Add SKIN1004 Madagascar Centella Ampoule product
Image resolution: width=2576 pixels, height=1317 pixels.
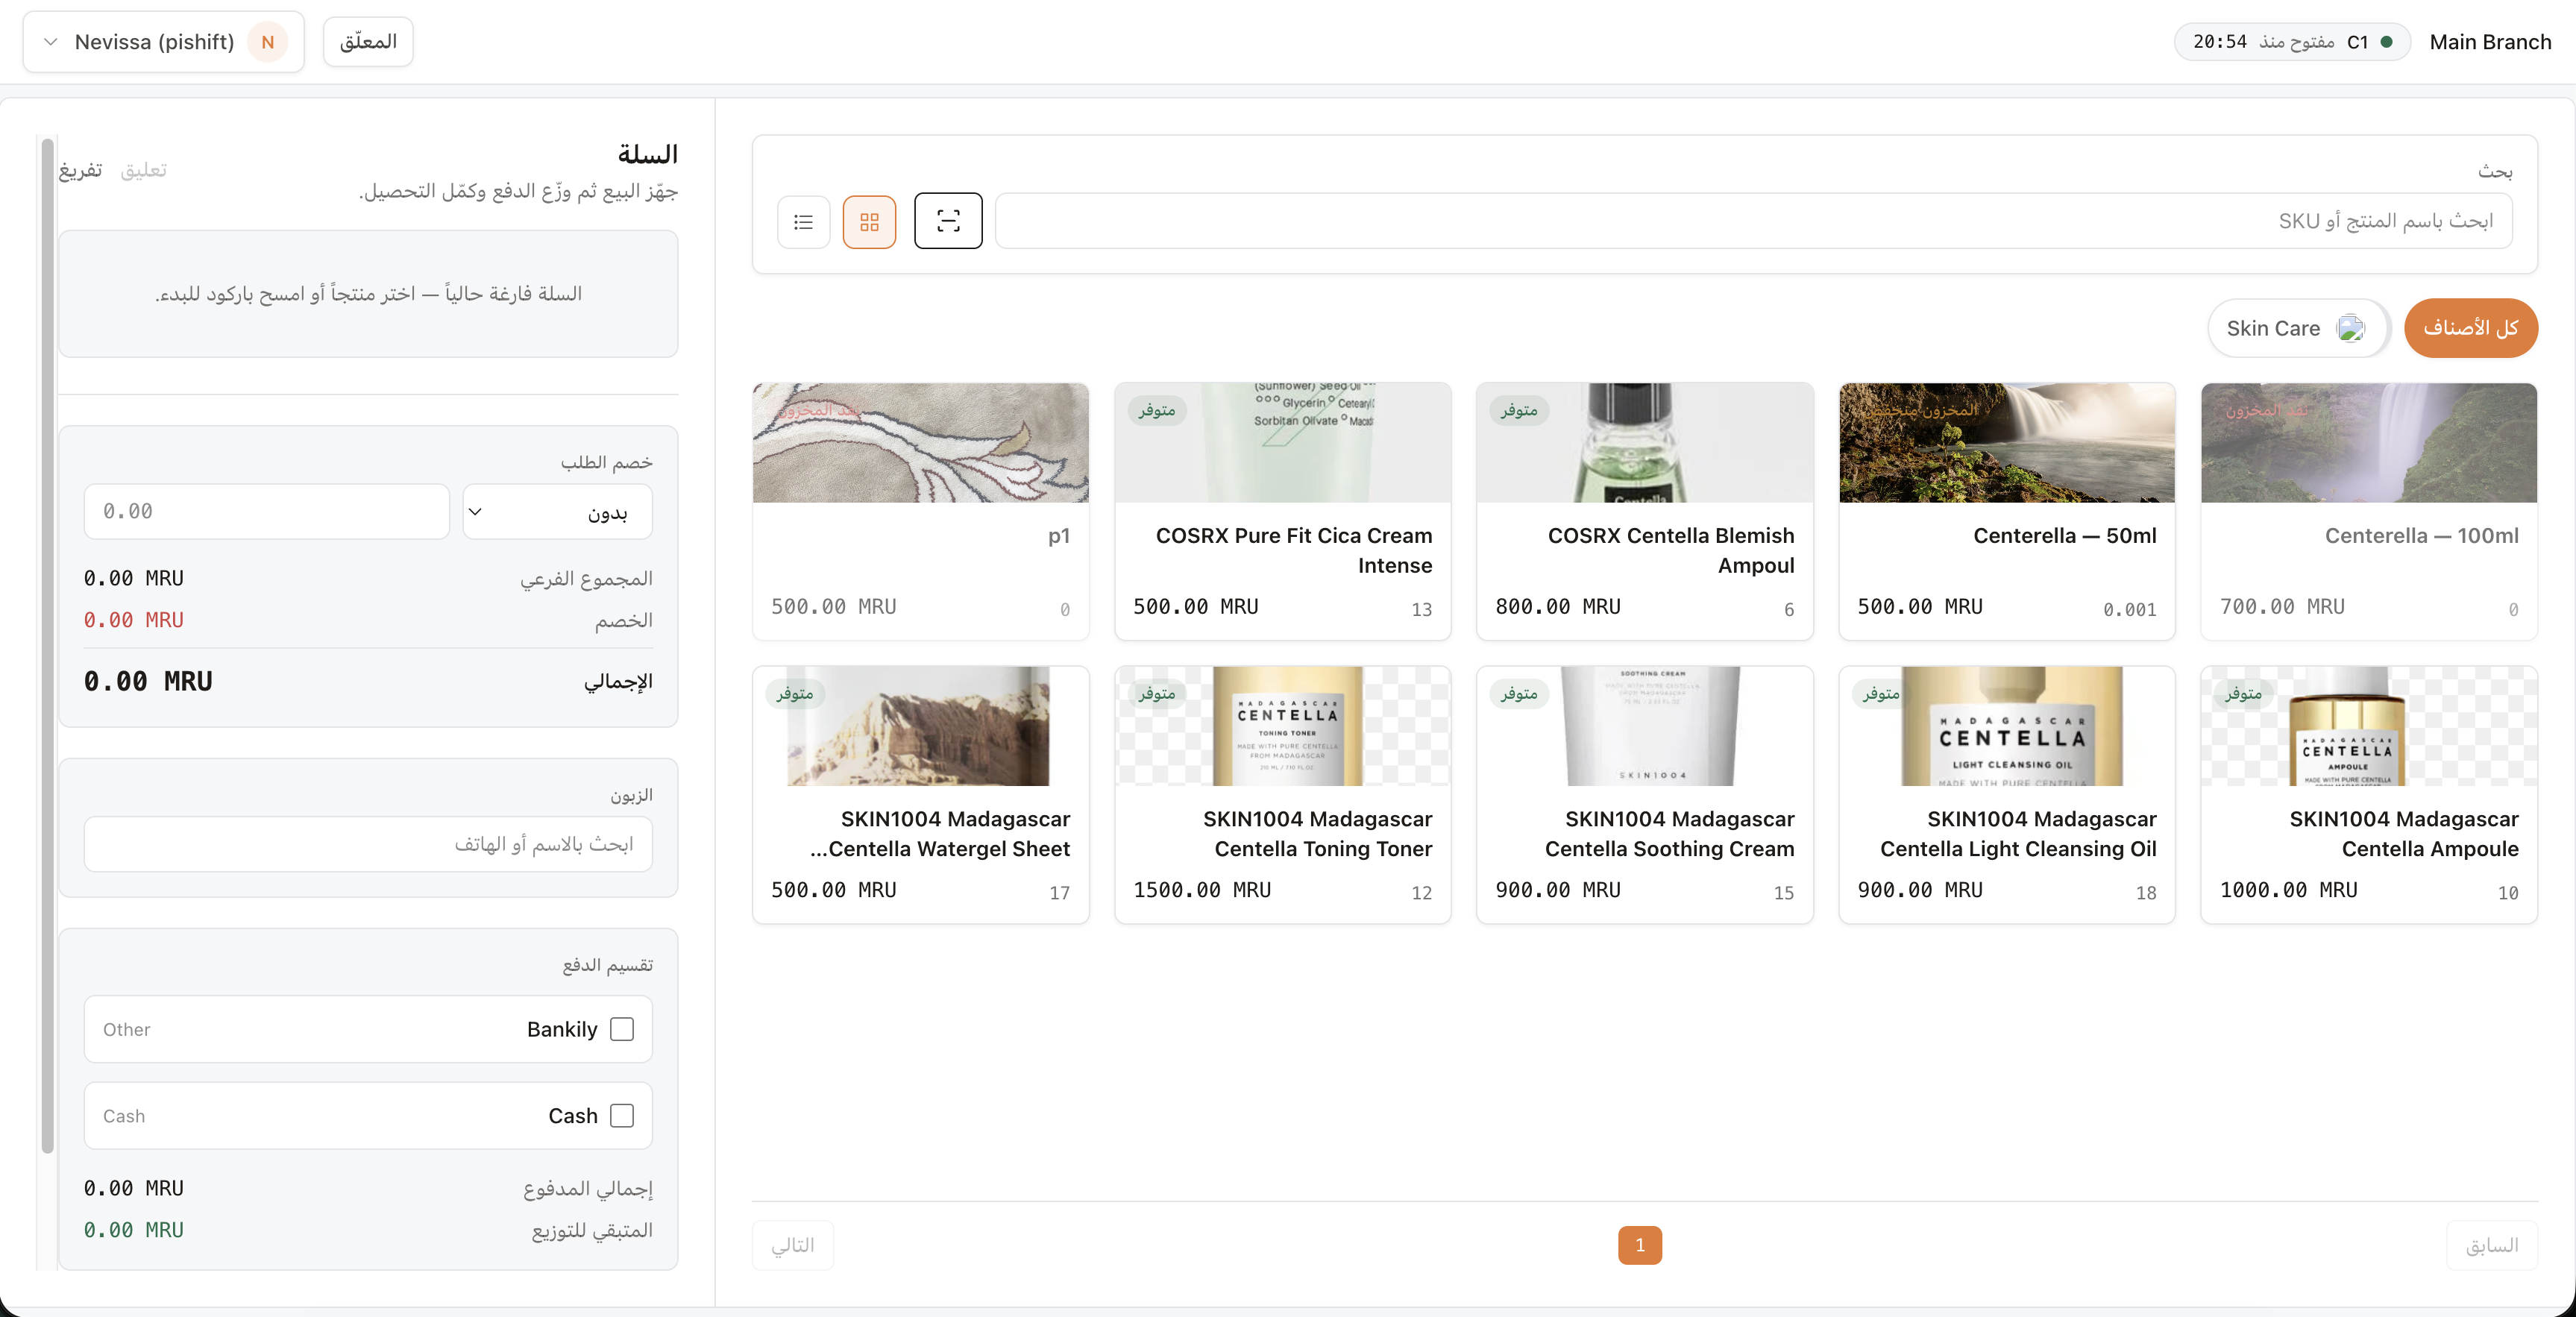[2368, 794]
